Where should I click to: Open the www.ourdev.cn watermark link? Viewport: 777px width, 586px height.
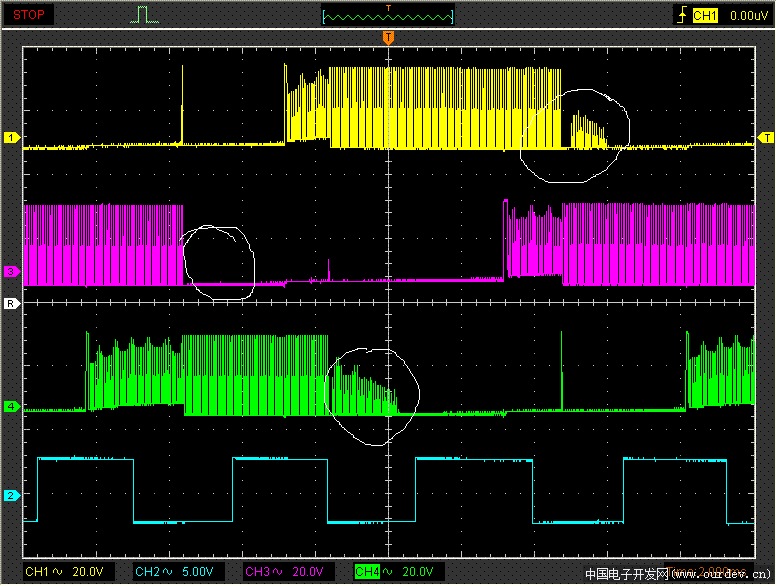tap(722, 574)
